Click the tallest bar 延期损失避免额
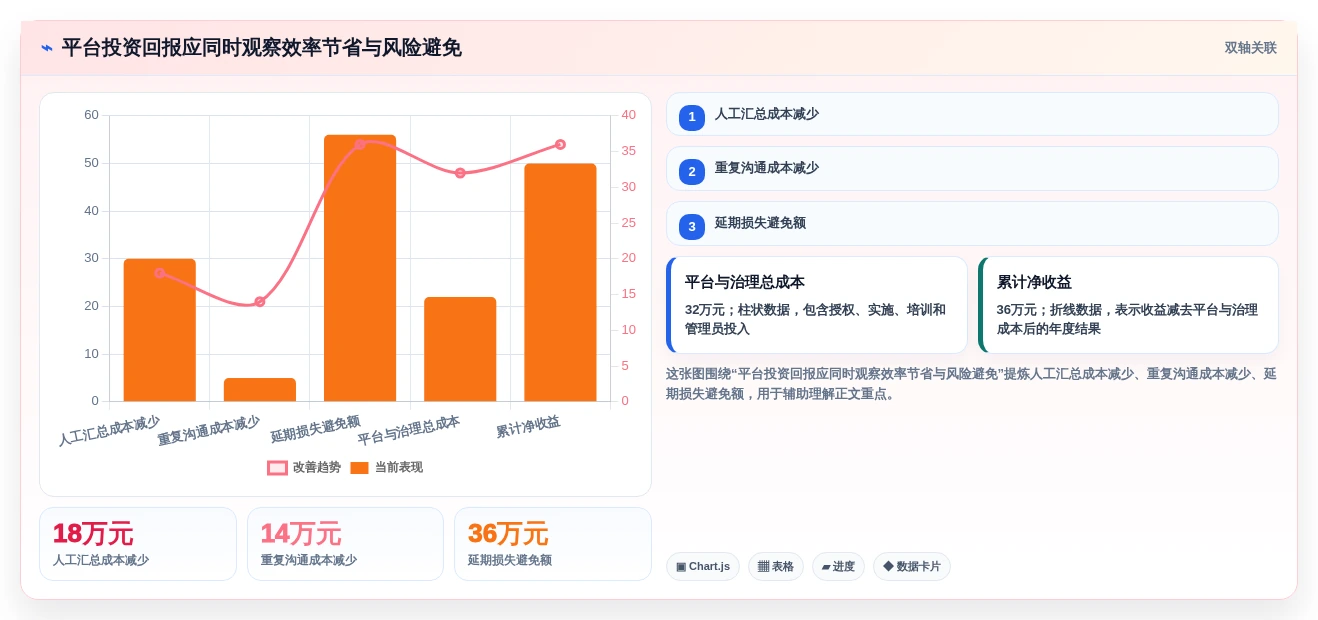Viewport: 1318px width, 620px height. click(360, 268)
